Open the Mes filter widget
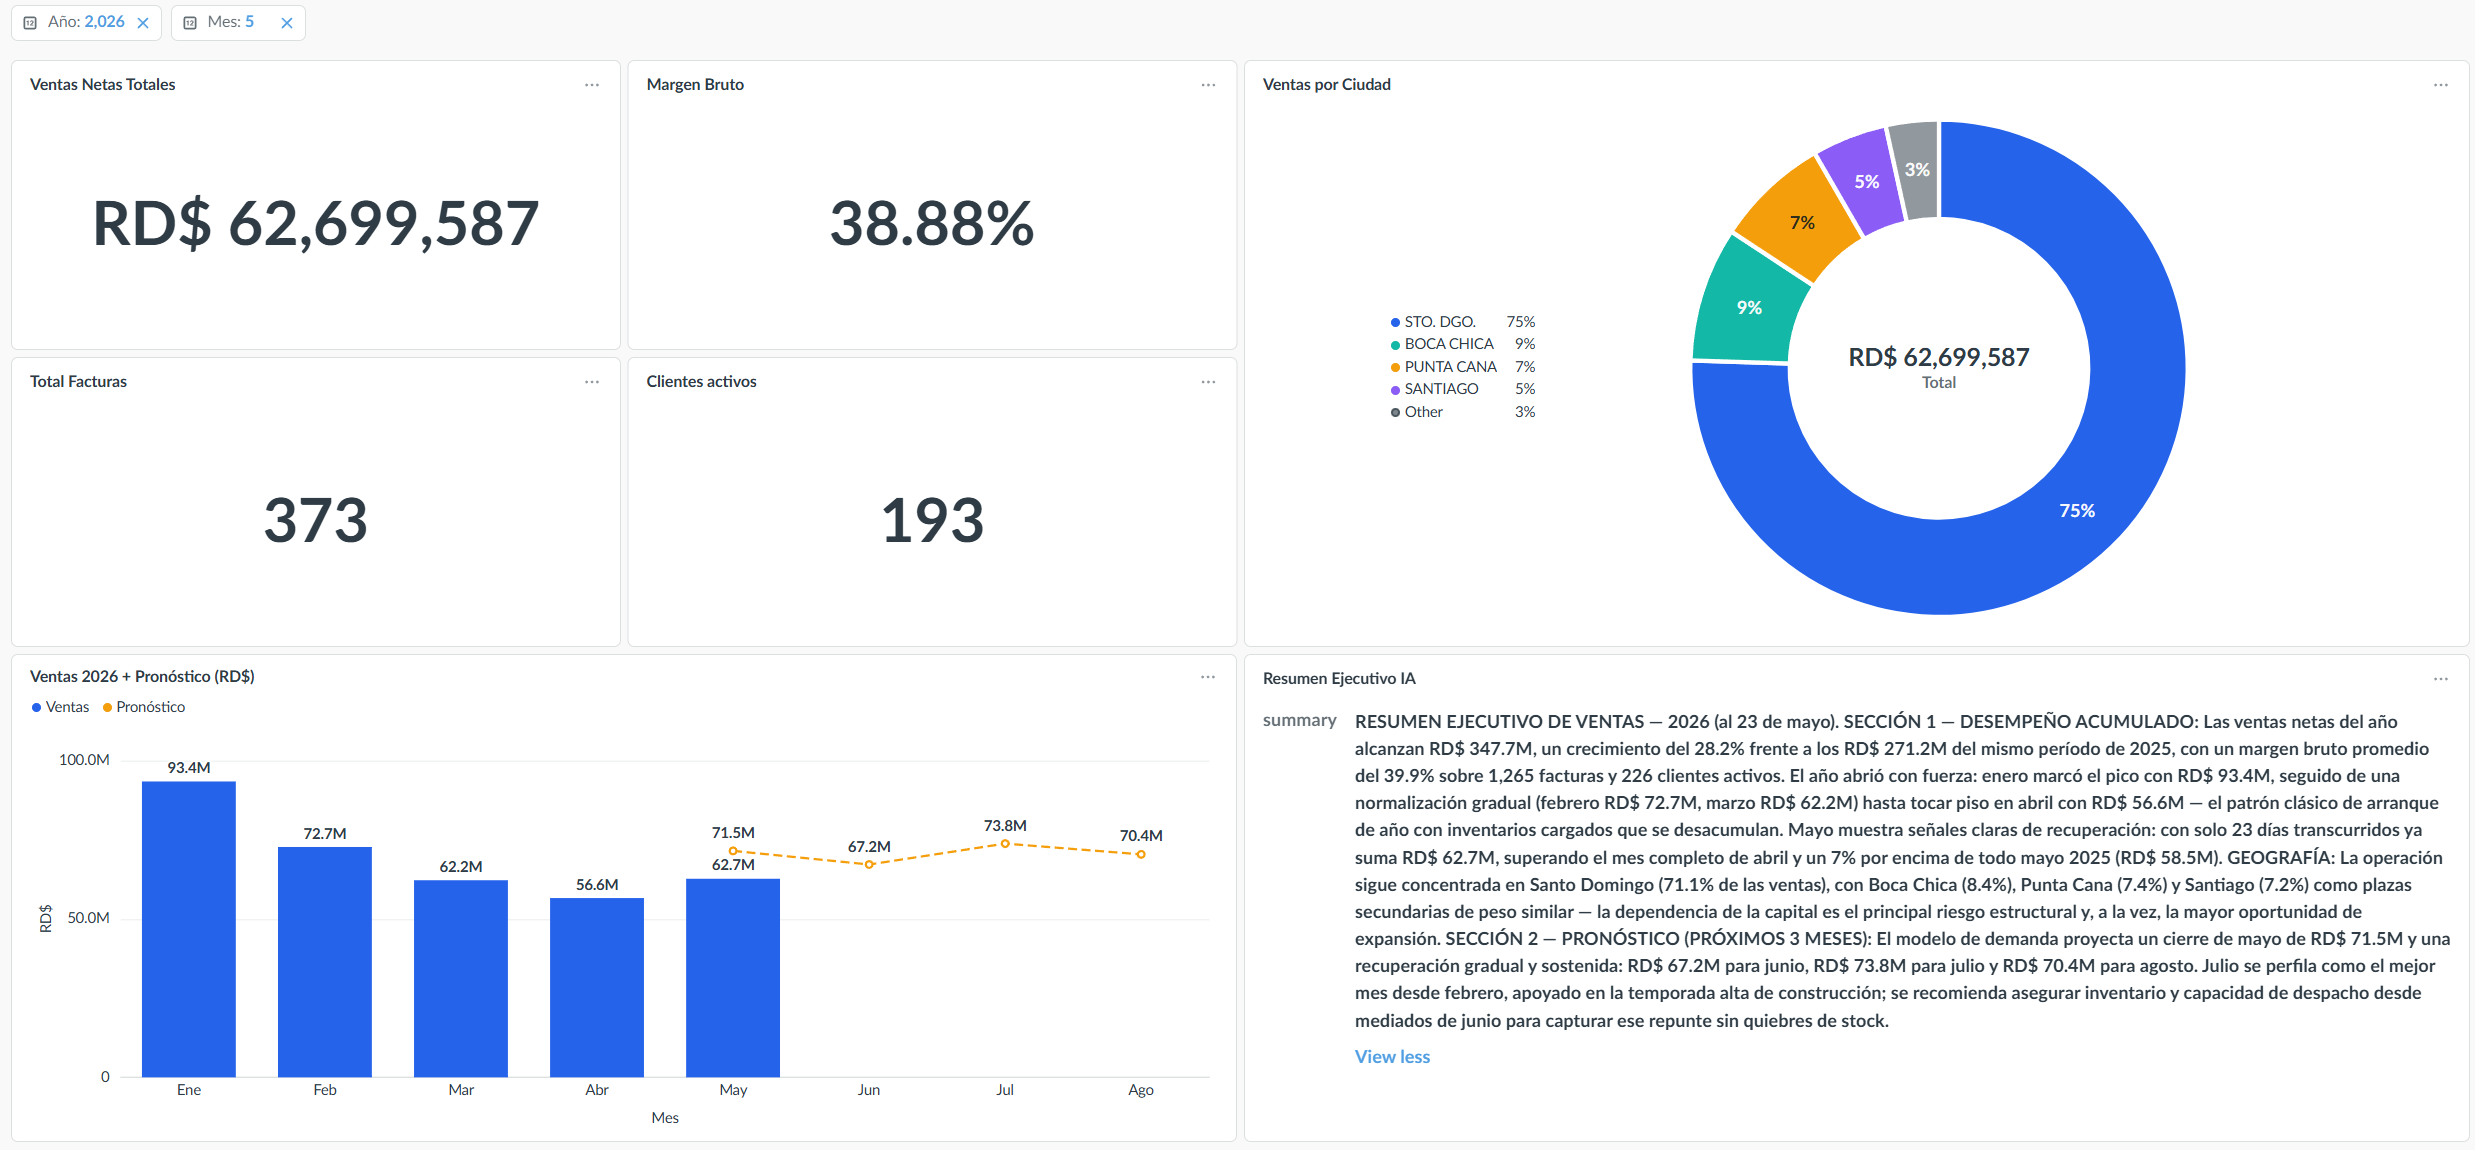The height and width of the screenshot is (1150, 2475). 238,22
